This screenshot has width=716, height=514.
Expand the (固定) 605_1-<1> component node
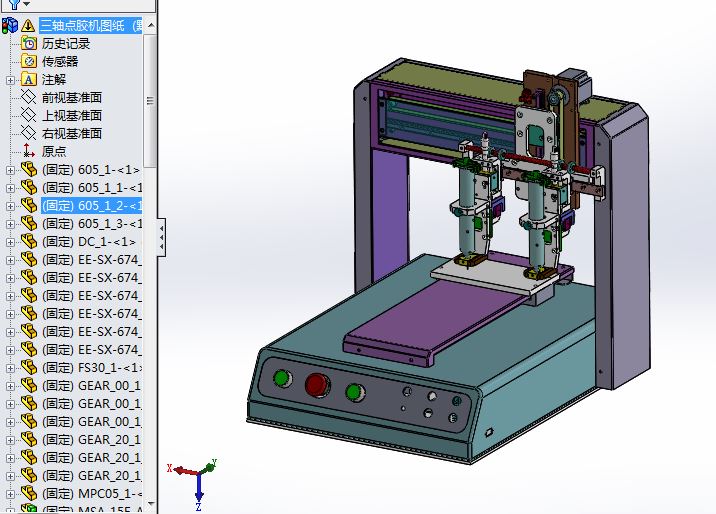[11, 169]
